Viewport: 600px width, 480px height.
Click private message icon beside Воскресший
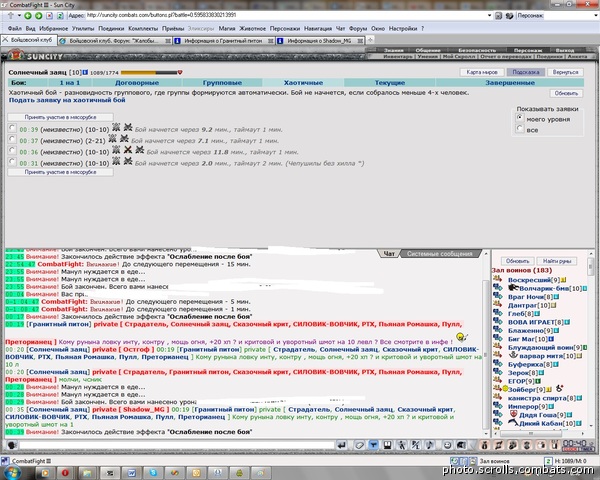(497, 278)
